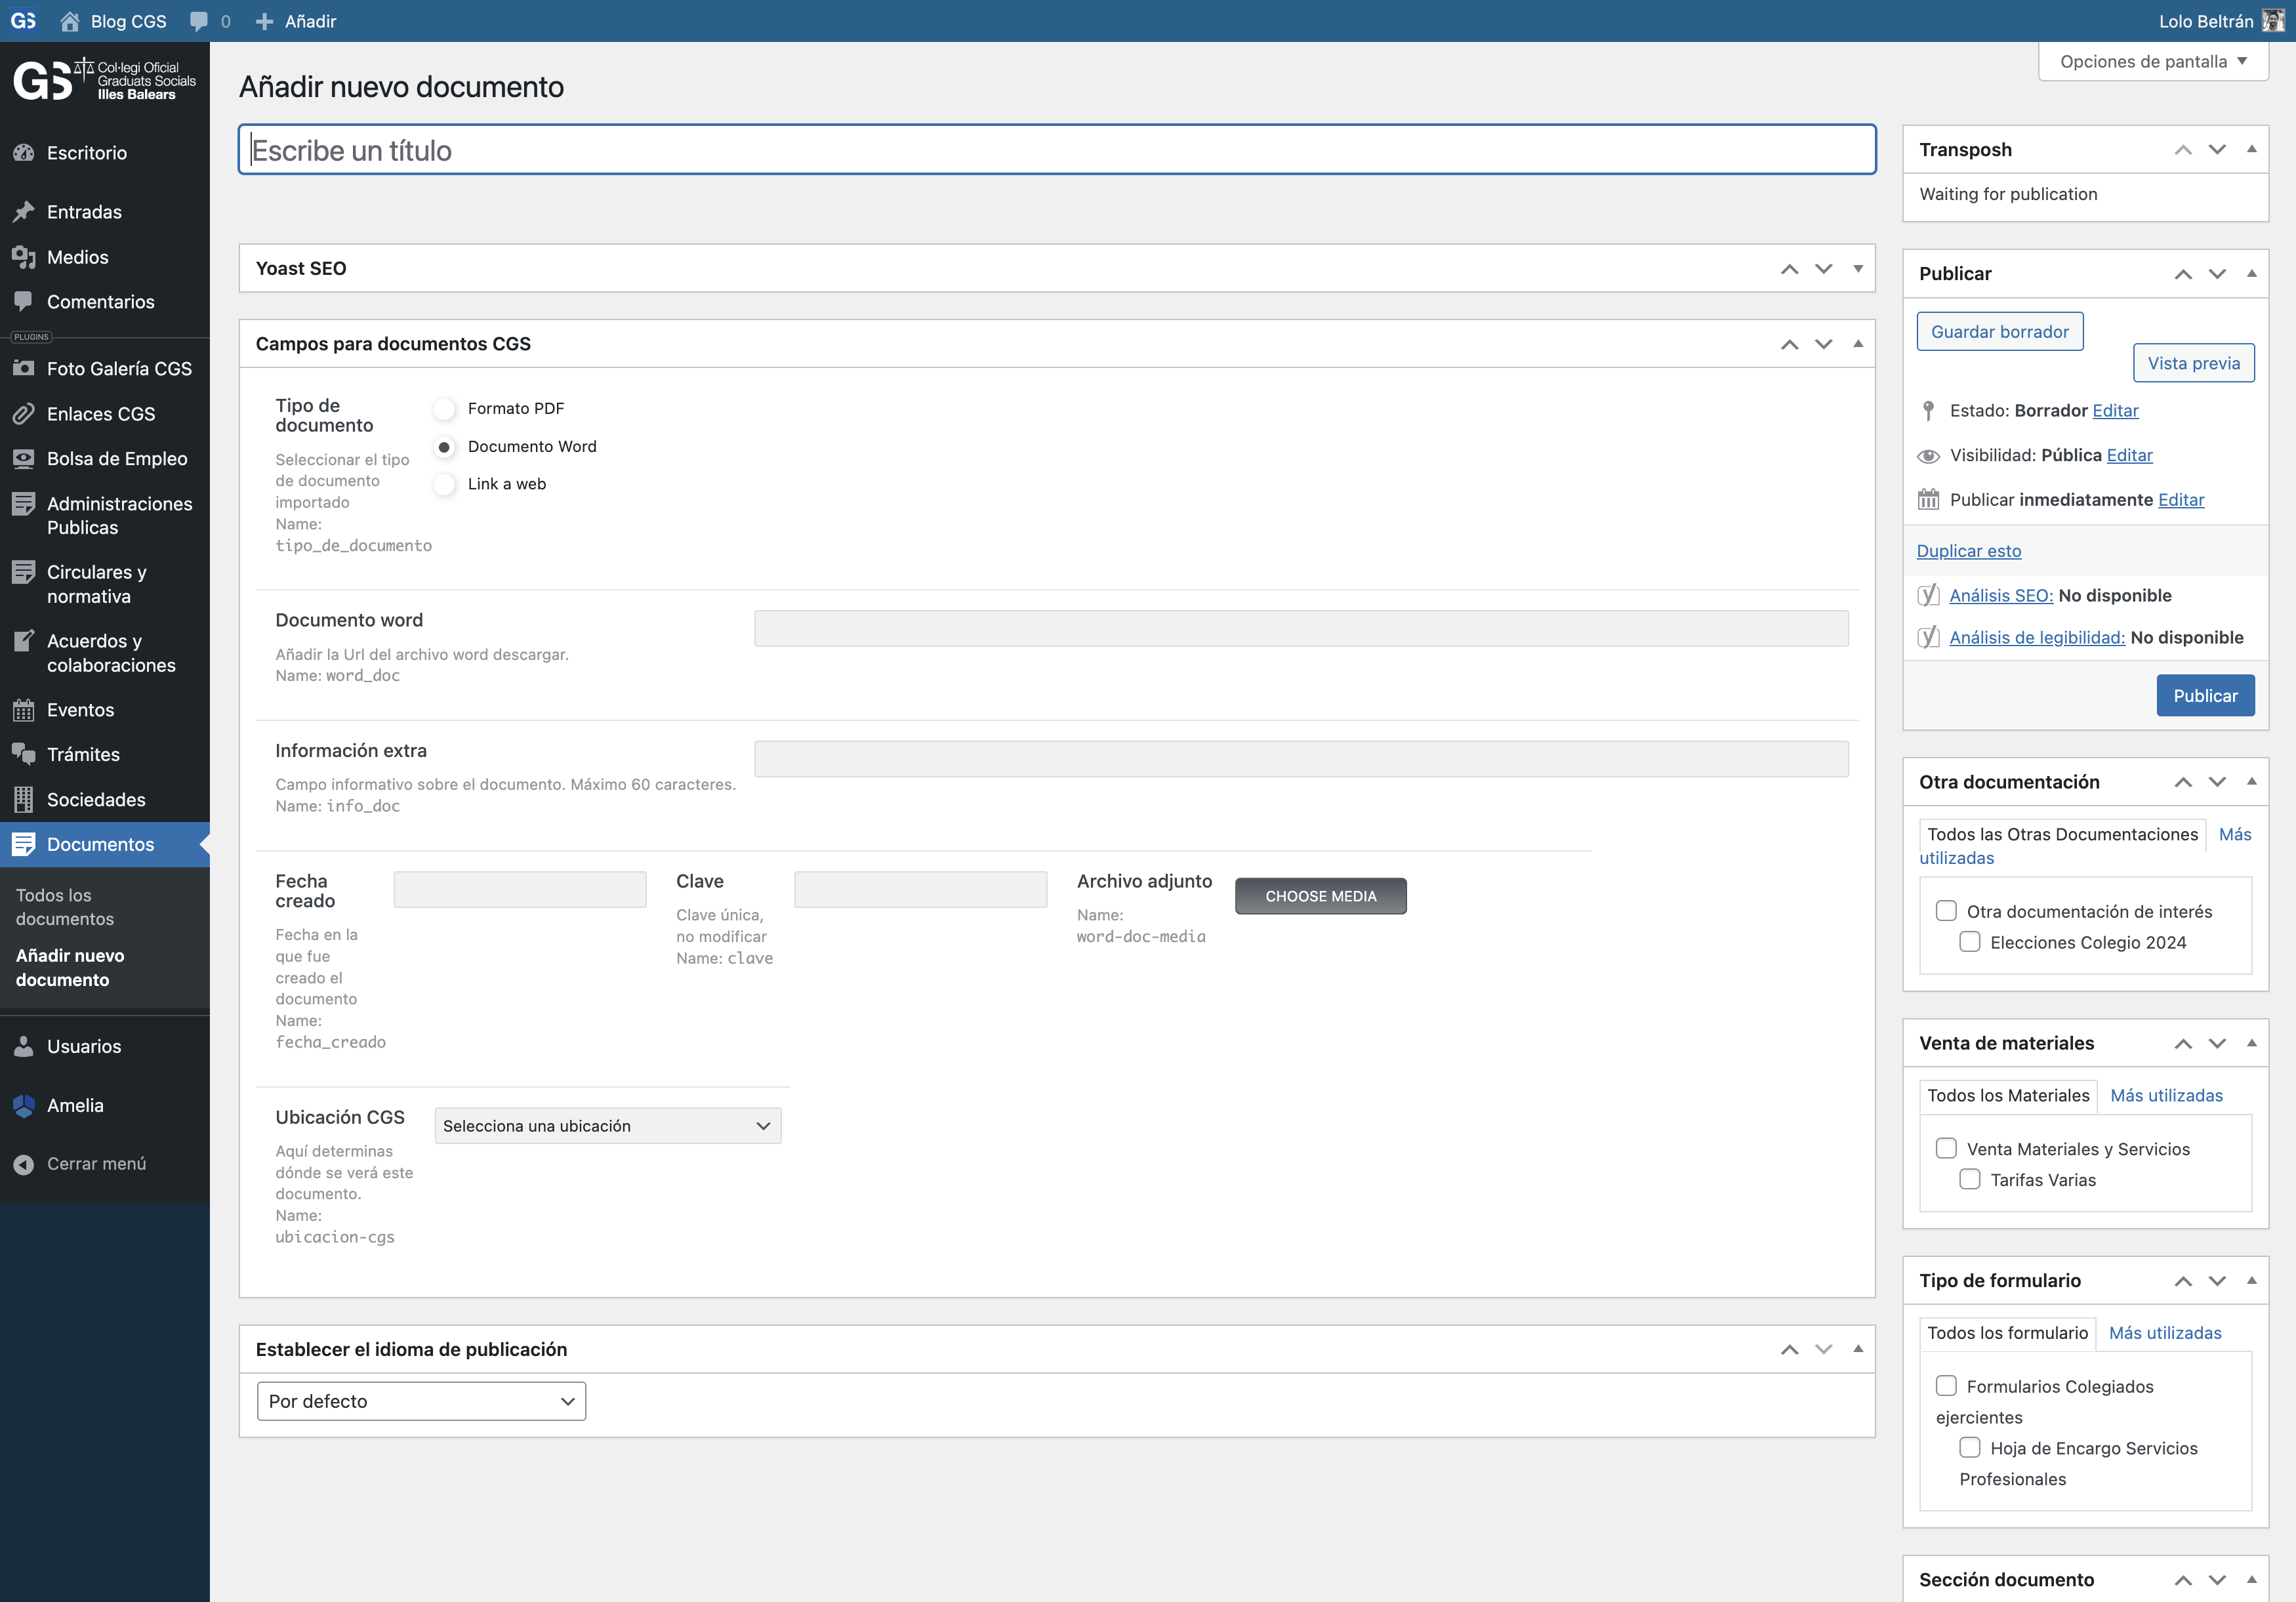Viewport: 2296px width, 1602px height.
Task: Click the Entradas pin icon
Action: (x=24, y=212)
